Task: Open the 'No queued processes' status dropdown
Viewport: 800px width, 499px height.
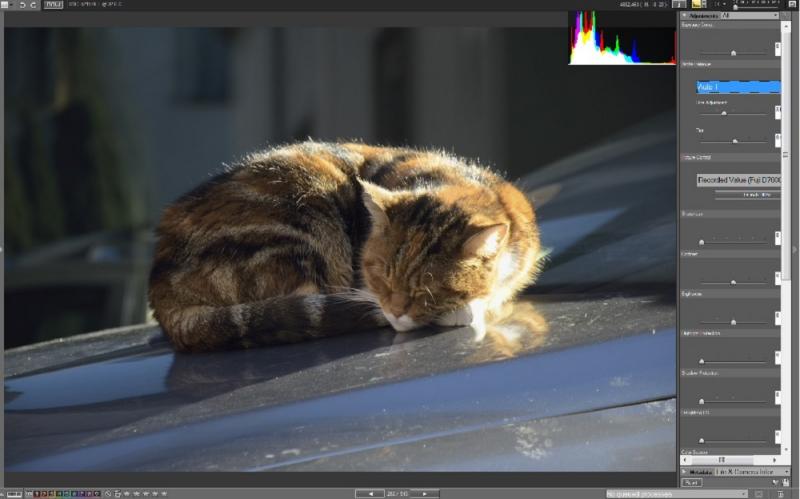Action: [x=677, y=494]
